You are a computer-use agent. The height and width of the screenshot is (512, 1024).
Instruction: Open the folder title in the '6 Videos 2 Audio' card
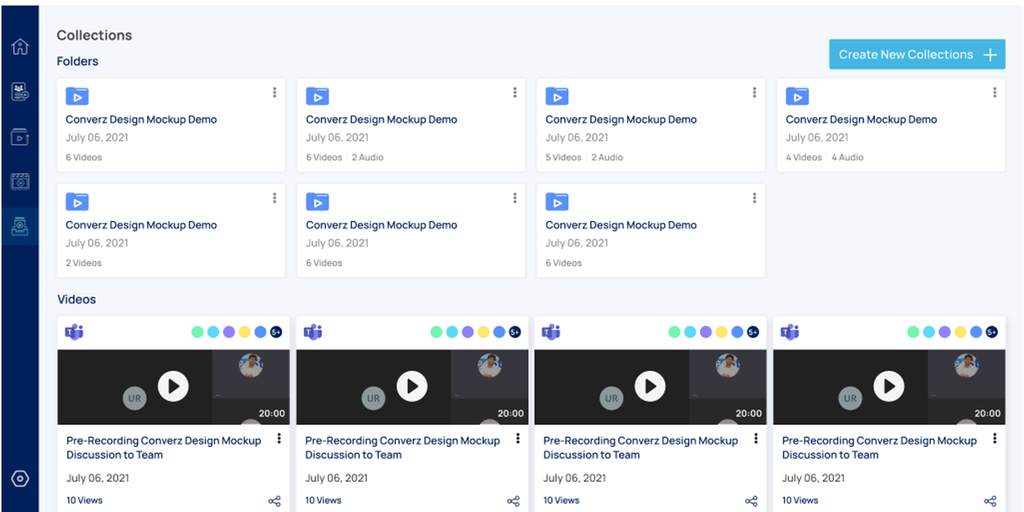pos(381,120)
